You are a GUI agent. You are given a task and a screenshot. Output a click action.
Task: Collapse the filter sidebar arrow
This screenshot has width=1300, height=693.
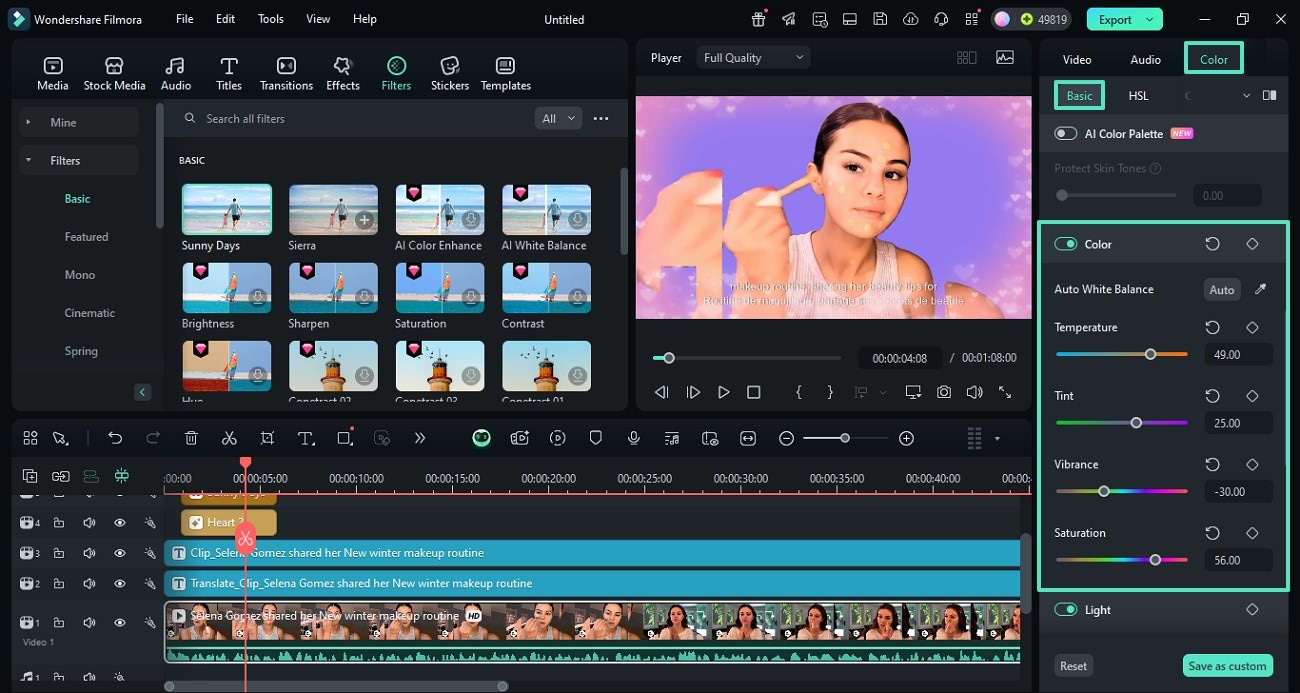[143, 392]
